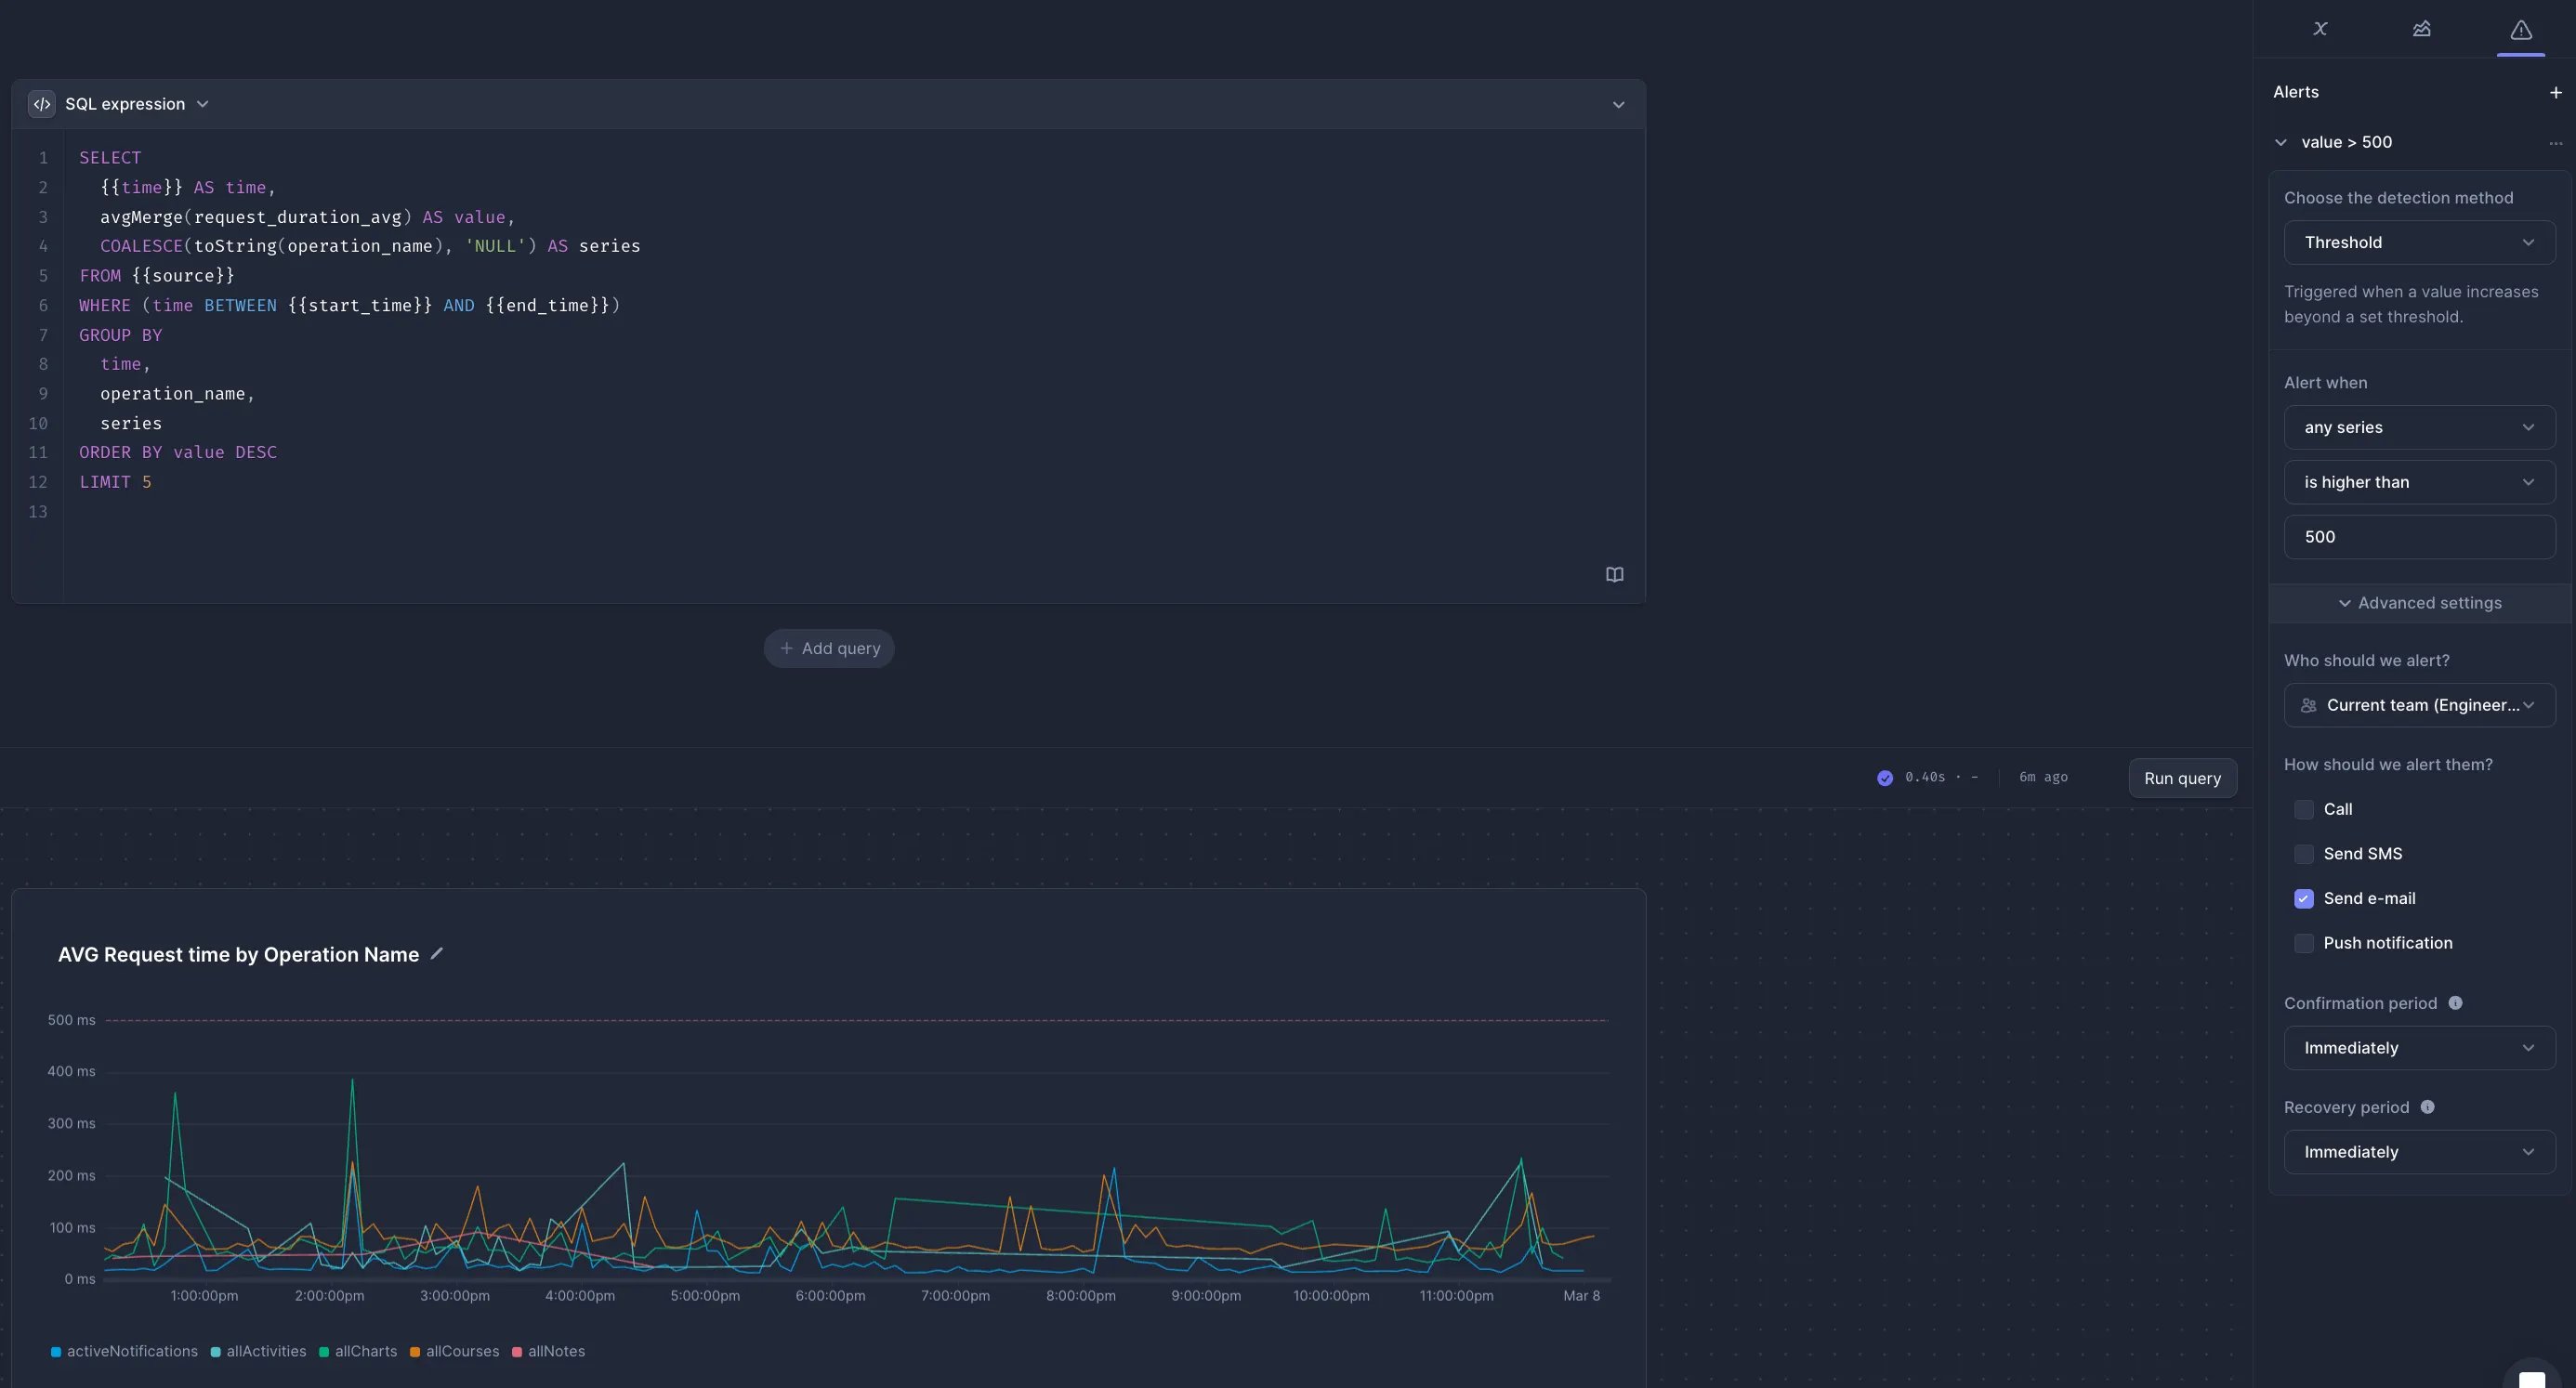Enable the Call alert checkbox
The image size is (2576, 1388).
pos(2304,809)
